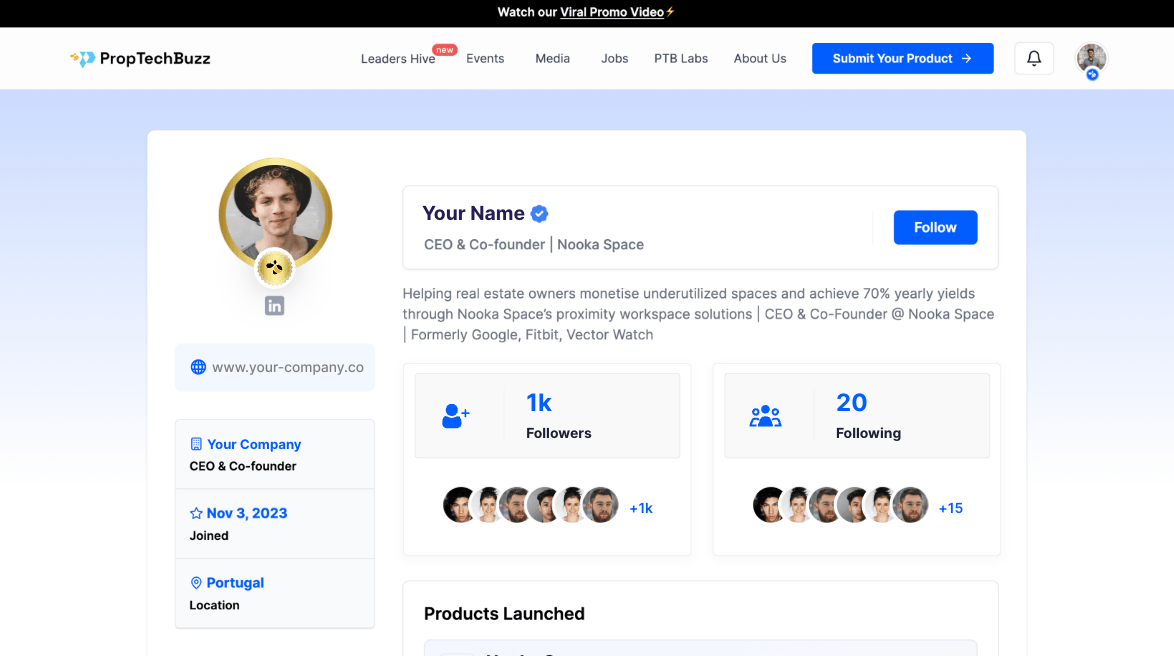
Task: Go to the Events page
Action: [485, 59]
